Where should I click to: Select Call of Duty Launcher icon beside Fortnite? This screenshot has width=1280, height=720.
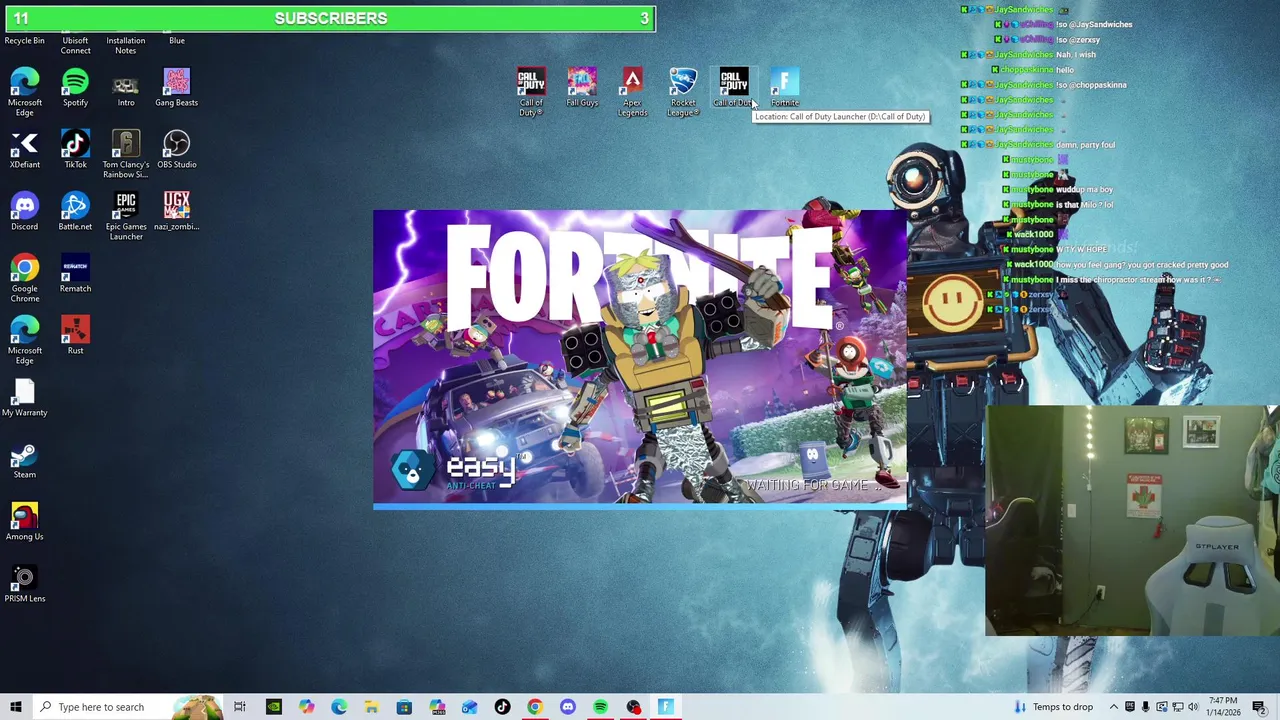coord(733,88)
